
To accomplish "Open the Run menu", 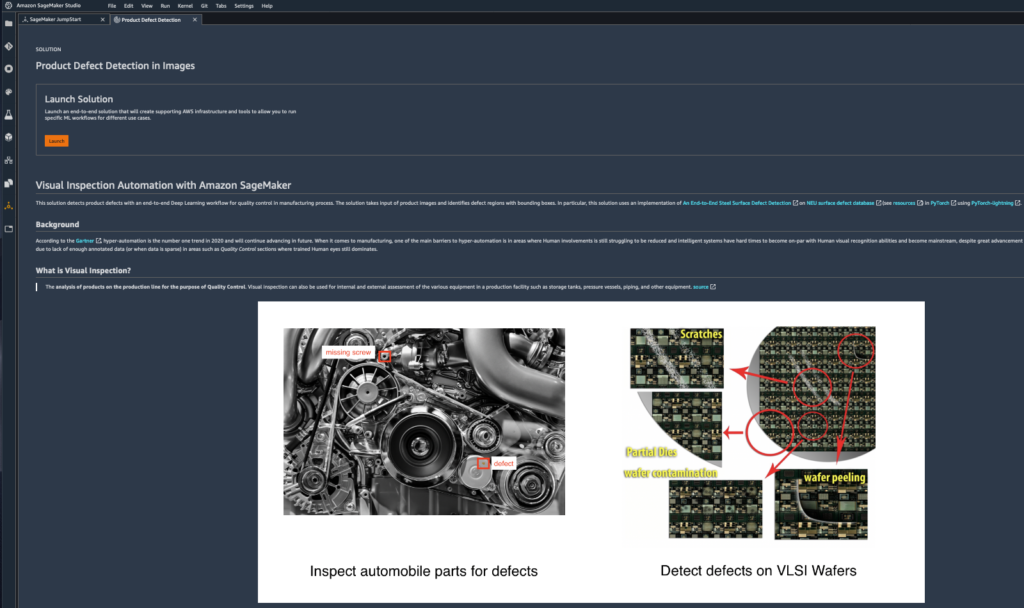I will [165, 6].
